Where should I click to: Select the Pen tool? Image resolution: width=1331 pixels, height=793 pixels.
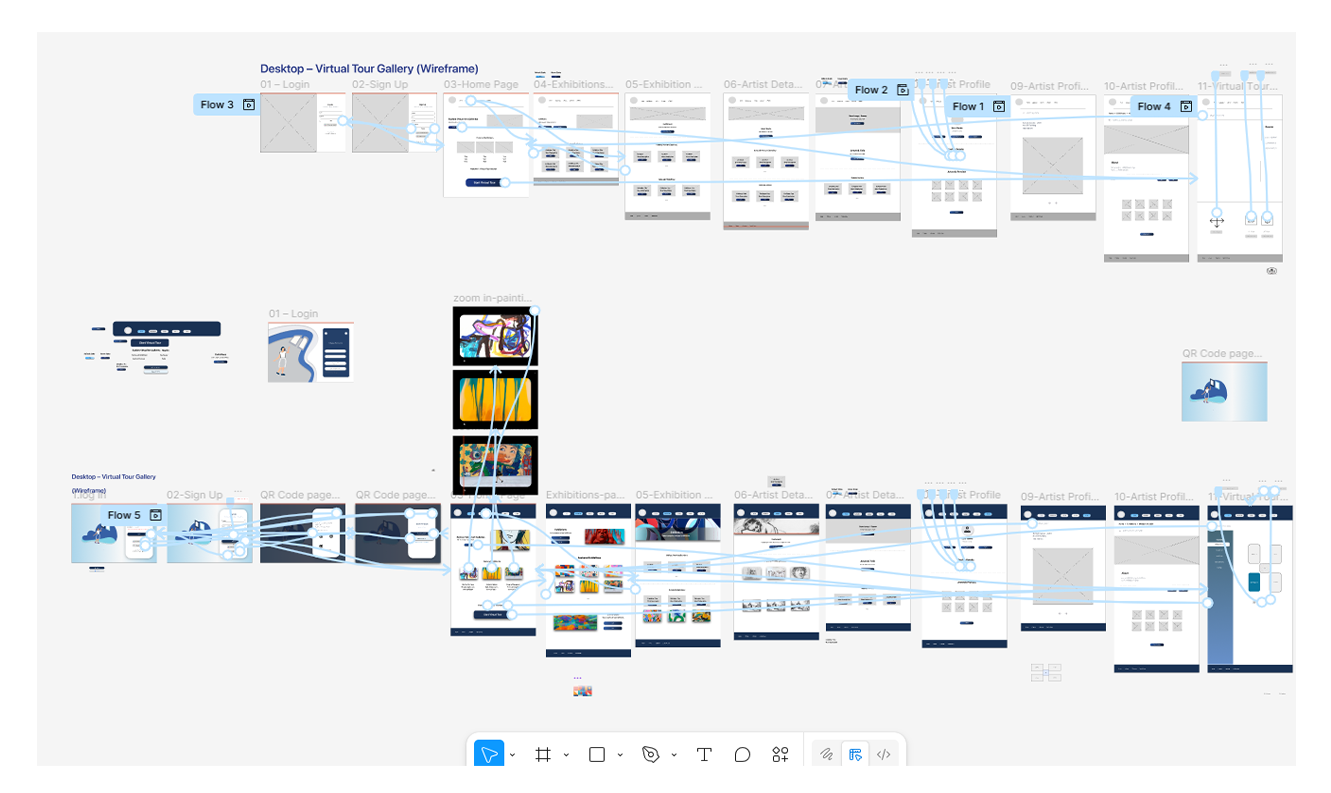click(651, 755)
